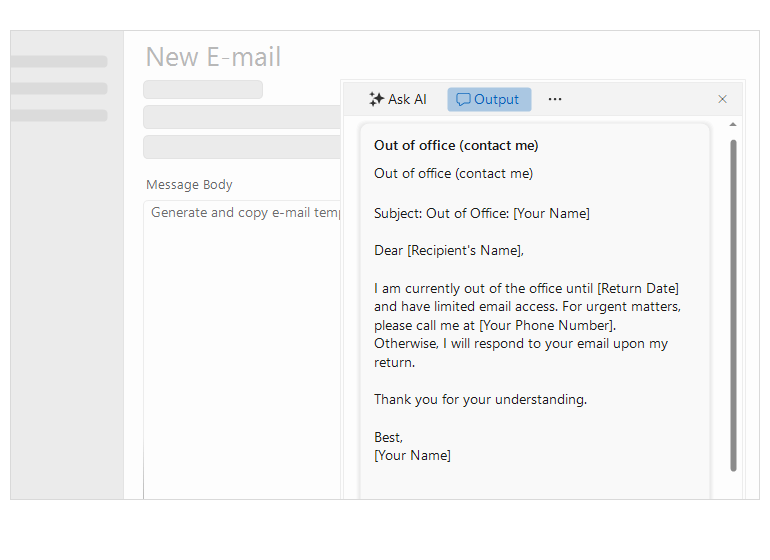
Task: Click the Ask AI sparkle icon
Action: pos(376,99)
